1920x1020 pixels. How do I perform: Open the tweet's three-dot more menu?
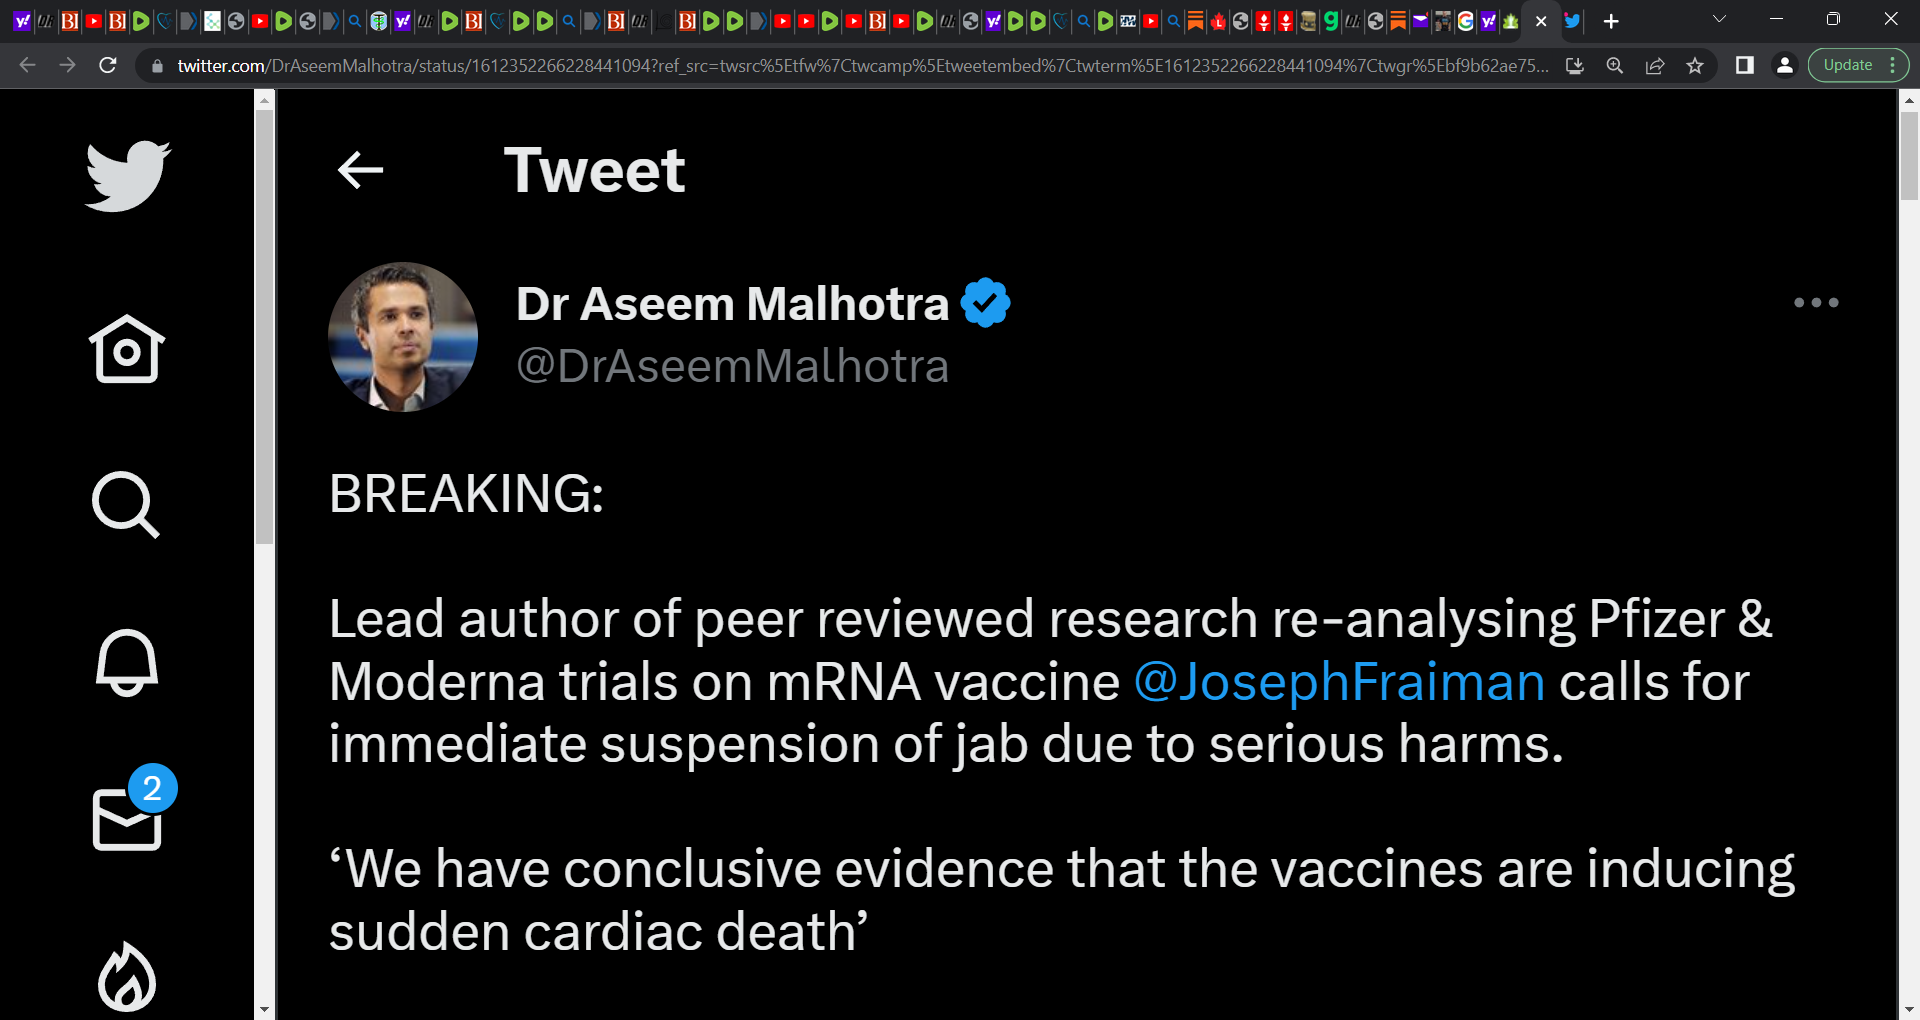tap(1816, 302)
